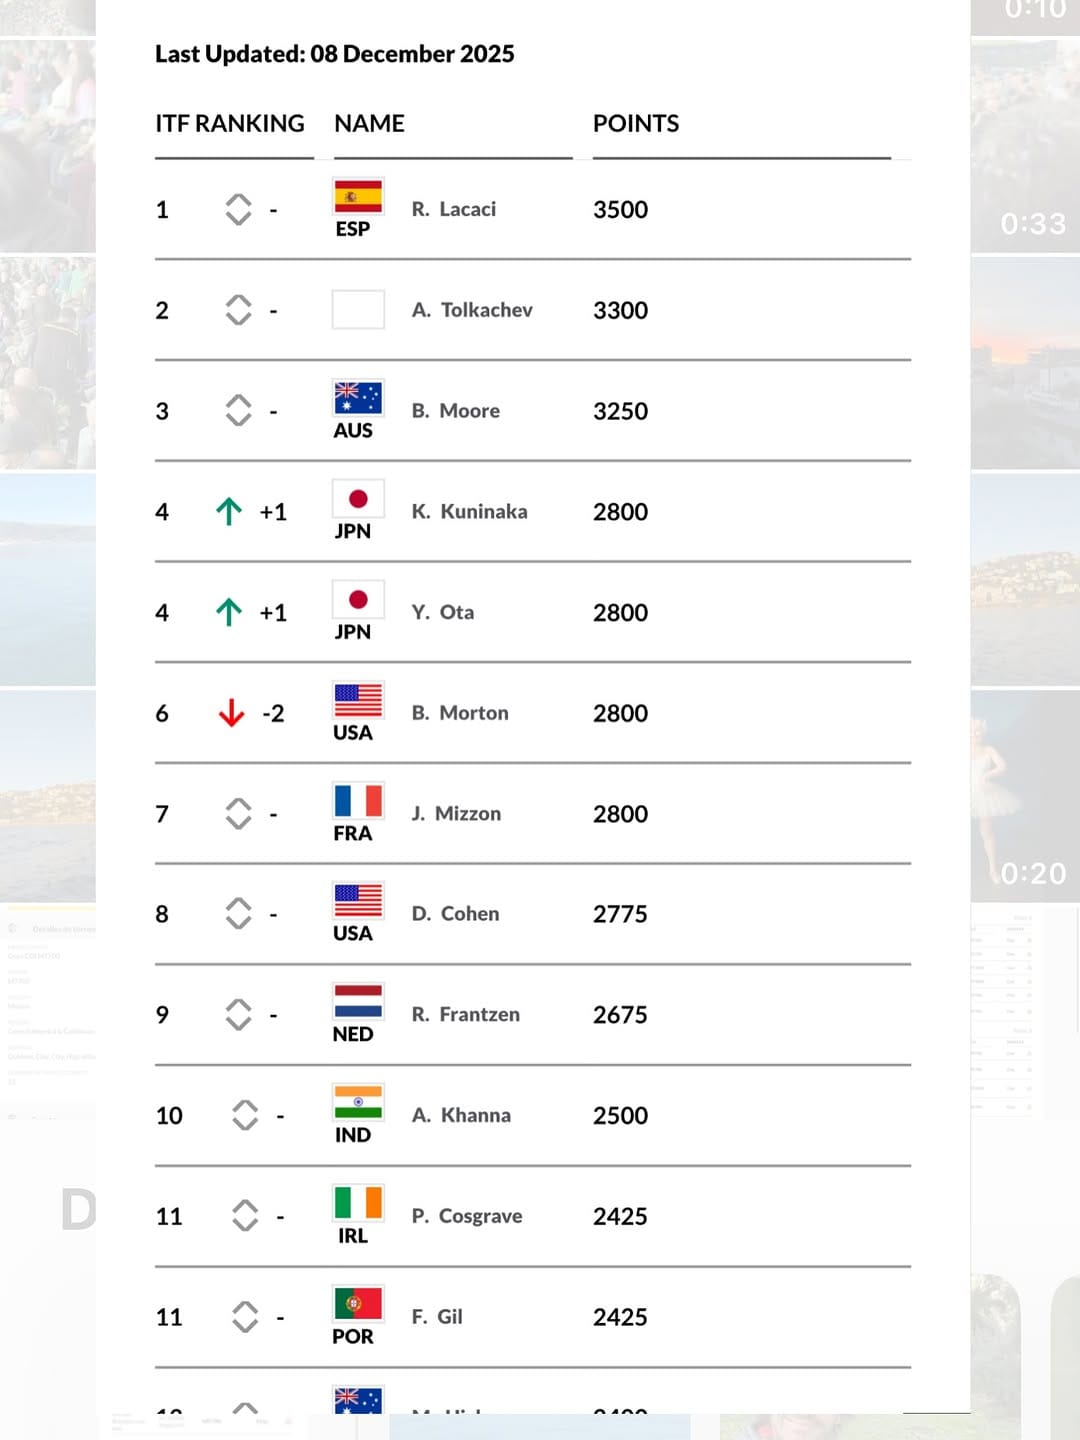Click the green up arrow for Y. Ota
The width and height of the screenshot is (1080, 1440).
pyautogui.click(x=229, y=612)
